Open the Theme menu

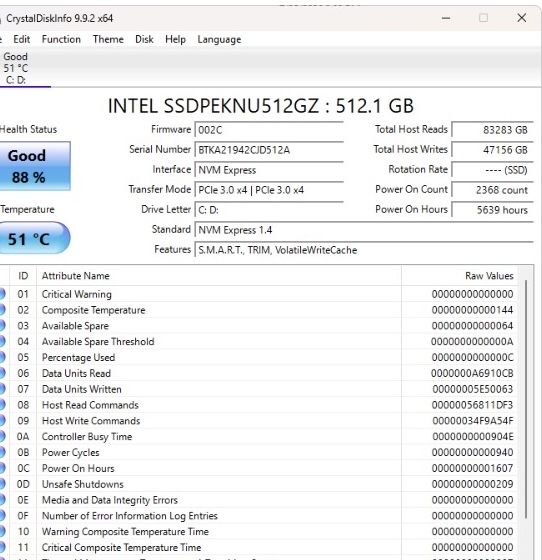pyautogui.click(x=108, y=39)
